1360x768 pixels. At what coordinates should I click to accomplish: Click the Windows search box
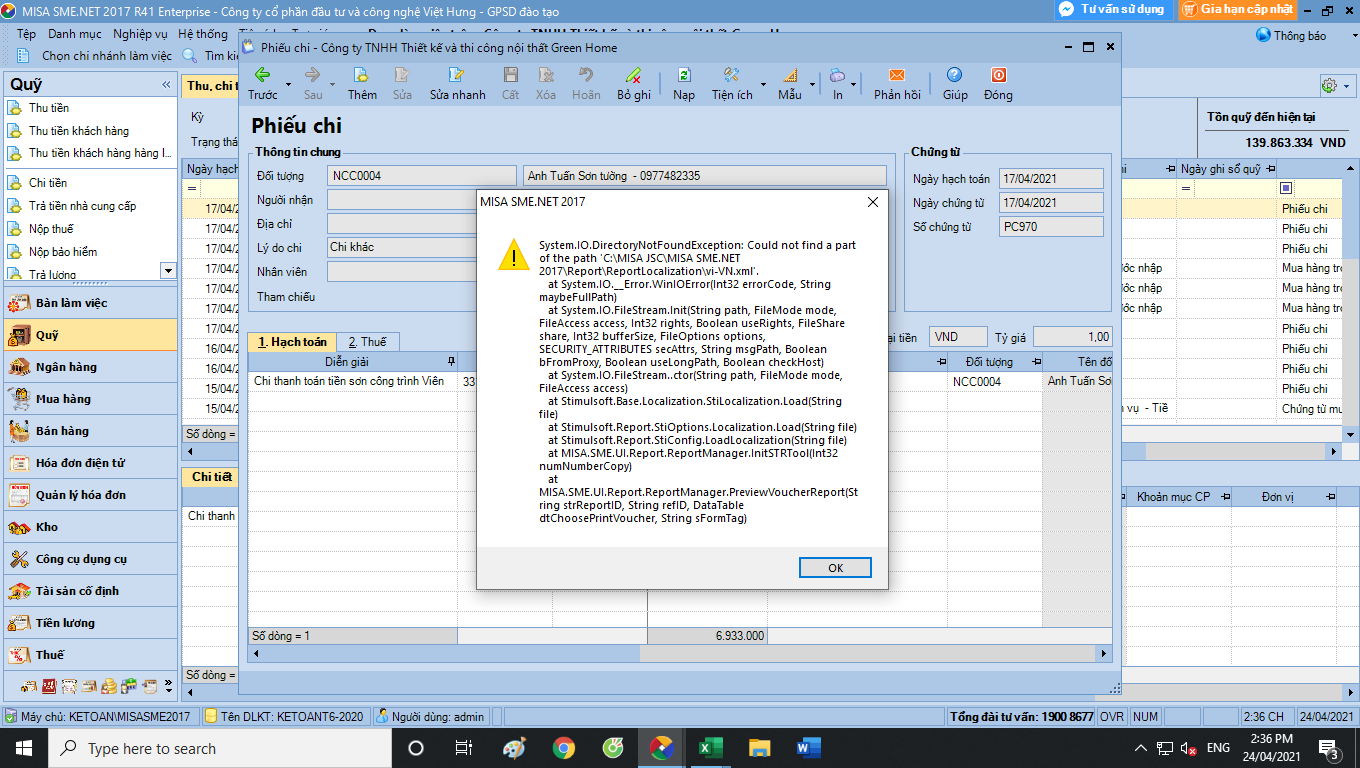pyautogui.click(x=220, y=748)
